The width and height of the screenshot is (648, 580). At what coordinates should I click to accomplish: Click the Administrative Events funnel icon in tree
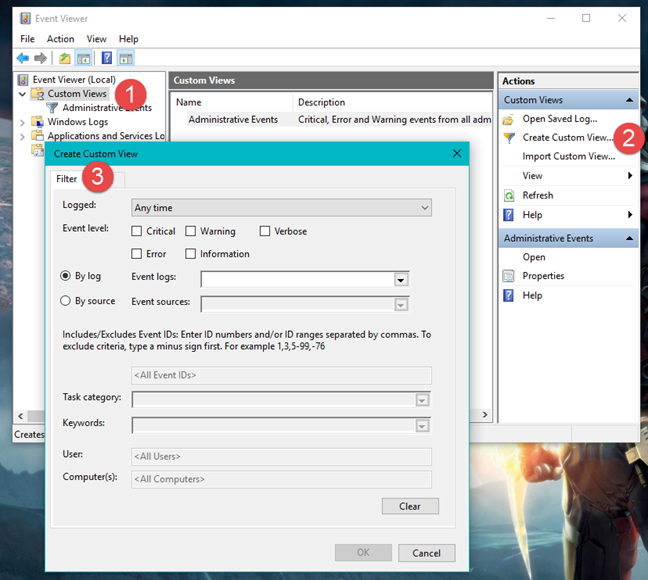52,108
